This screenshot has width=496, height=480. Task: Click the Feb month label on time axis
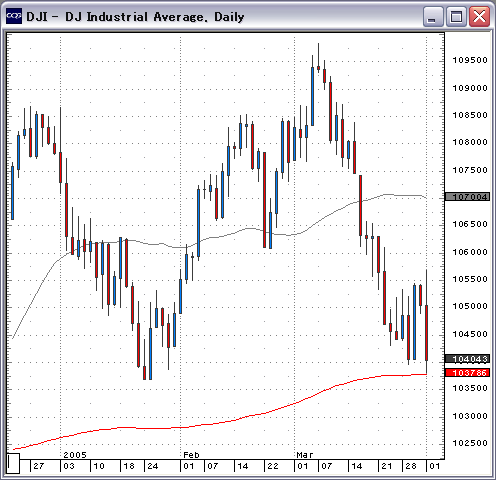191,455
